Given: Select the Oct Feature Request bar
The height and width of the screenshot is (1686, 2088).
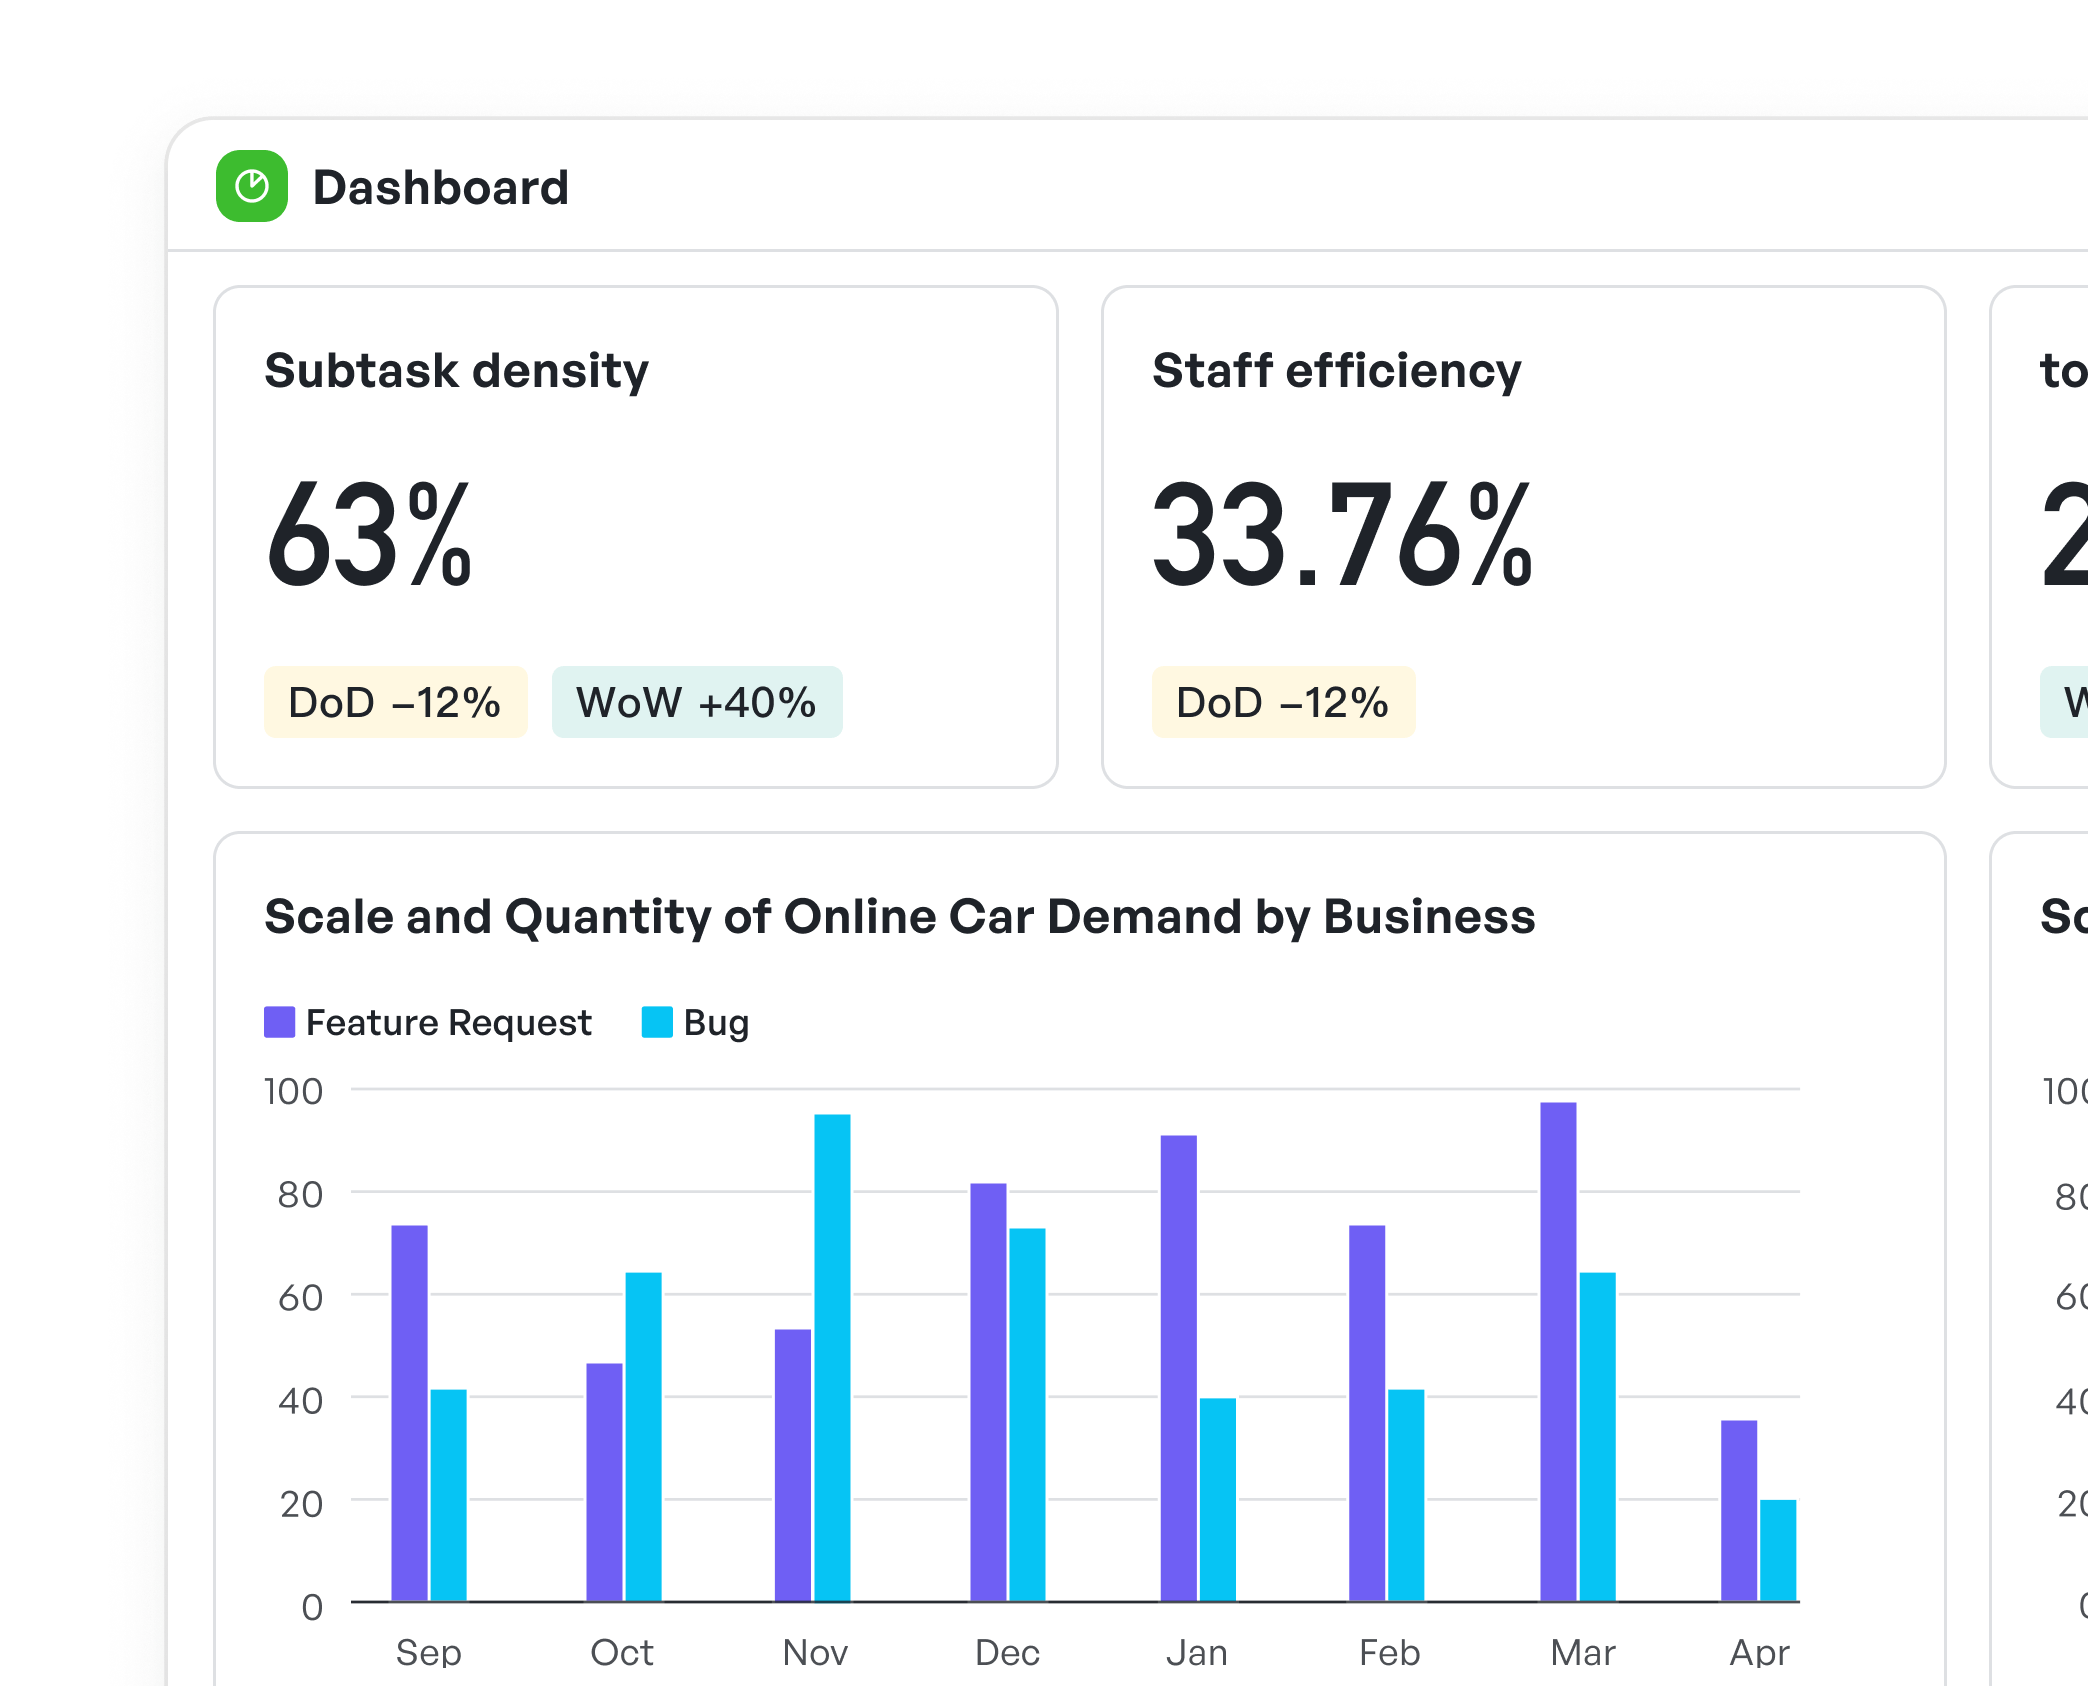Looking at the screenshot, I should [604, 1482].
